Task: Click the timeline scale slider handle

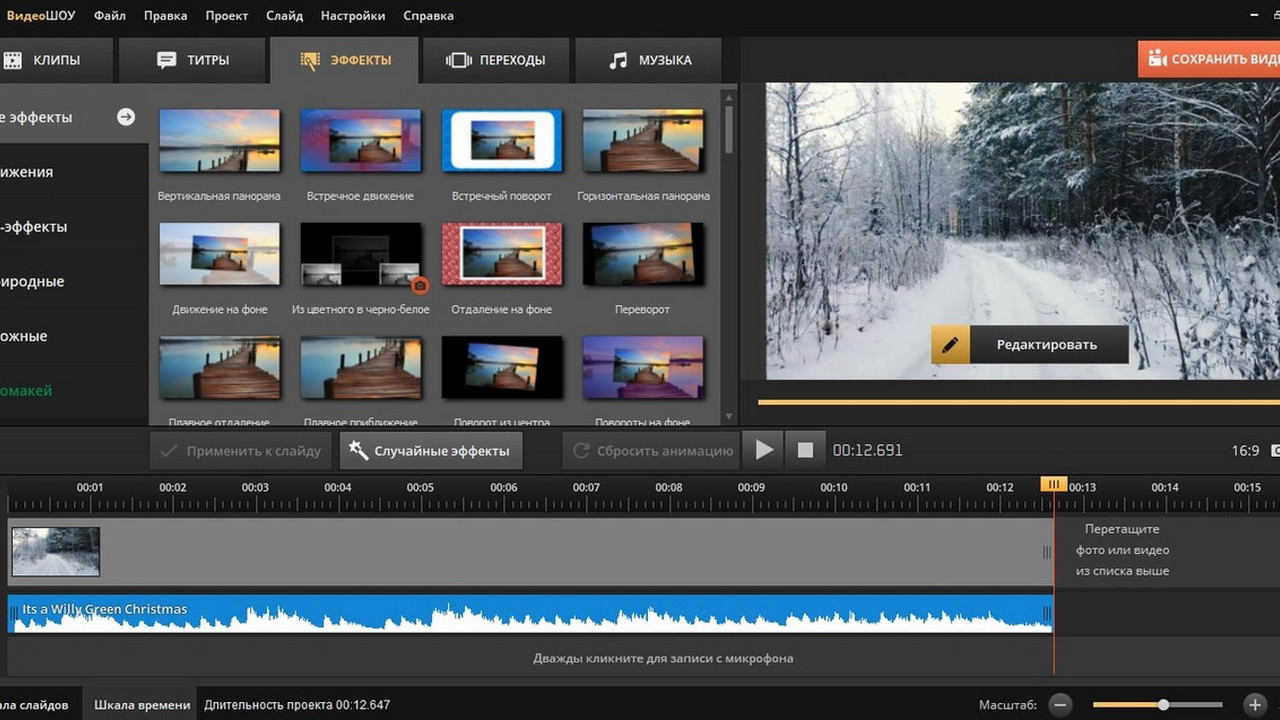Action: pyautogui.click(x=1163, y=705)
